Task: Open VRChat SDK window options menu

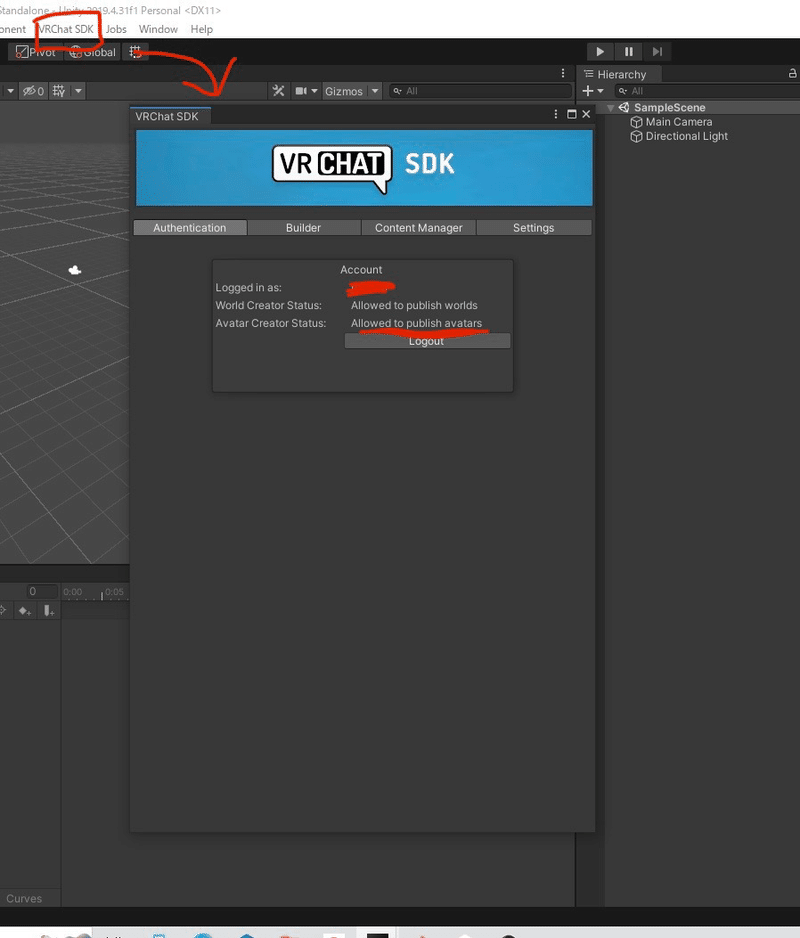Action: tap(555, 114)
